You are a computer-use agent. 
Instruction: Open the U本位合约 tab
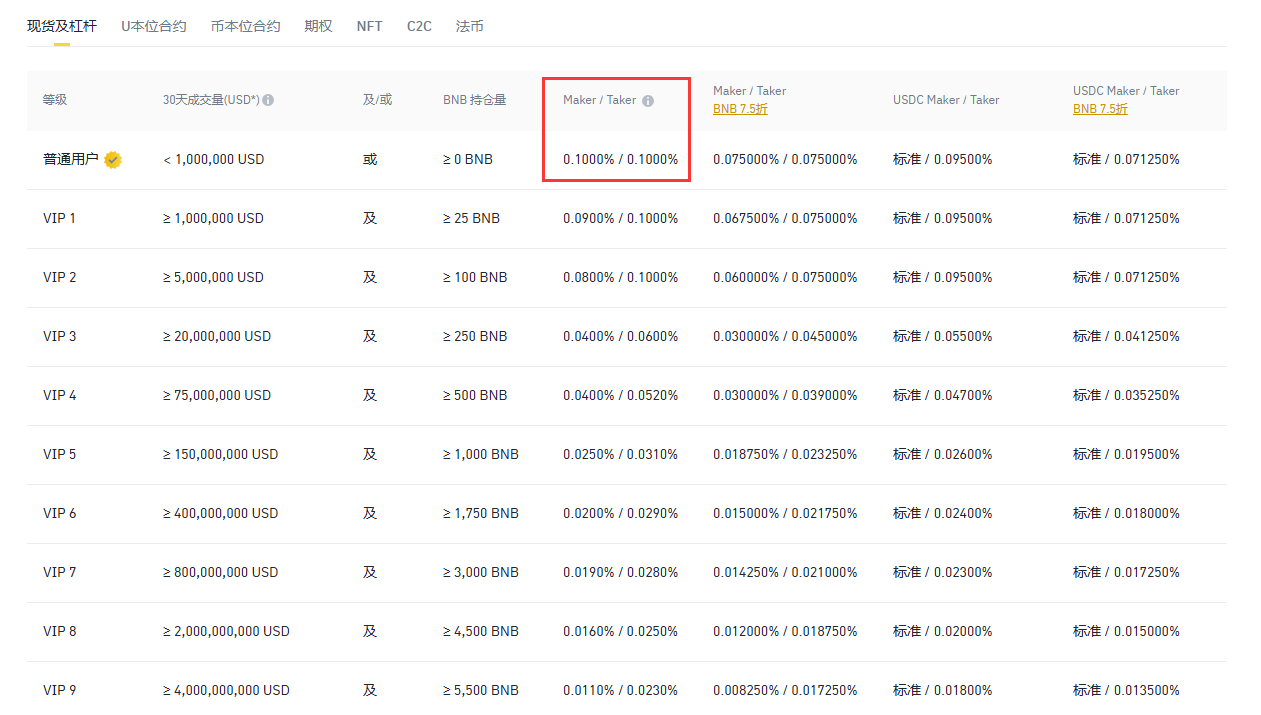[x=154, y=26]
